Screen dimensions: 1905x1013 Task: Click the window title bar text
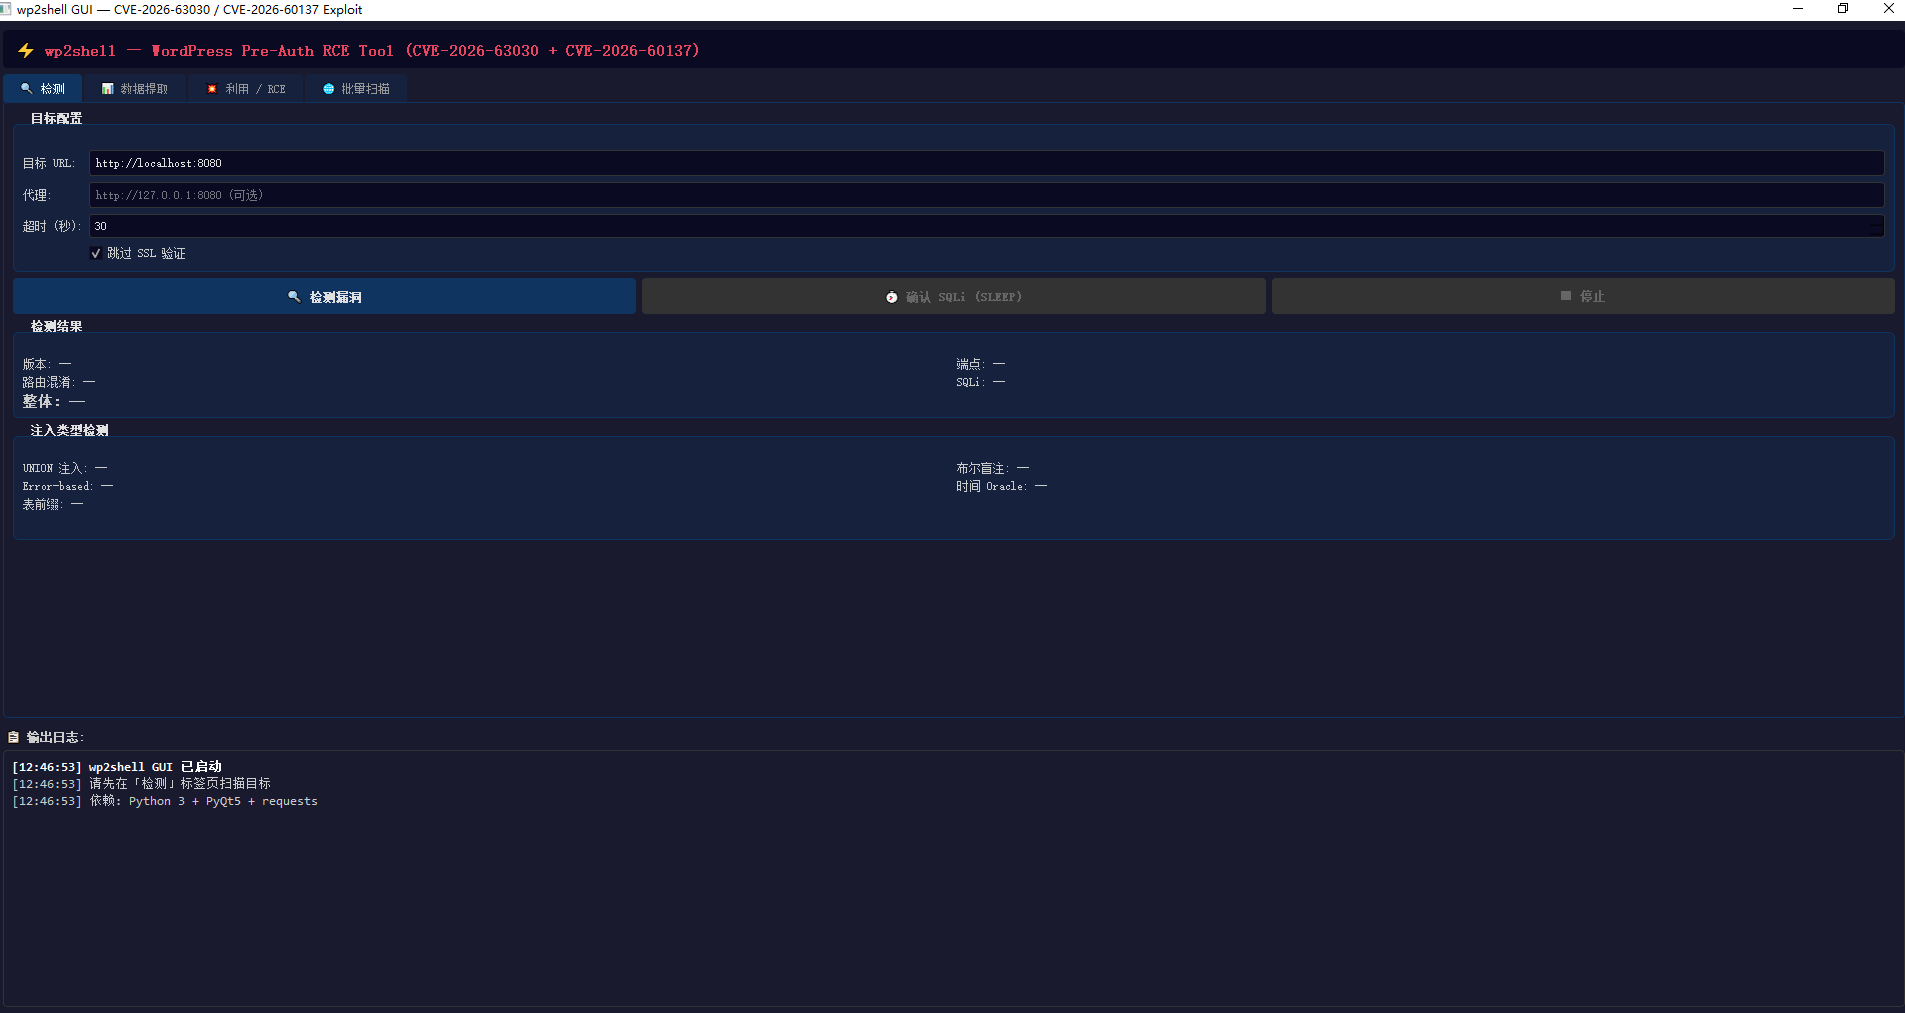pos(189,9)
